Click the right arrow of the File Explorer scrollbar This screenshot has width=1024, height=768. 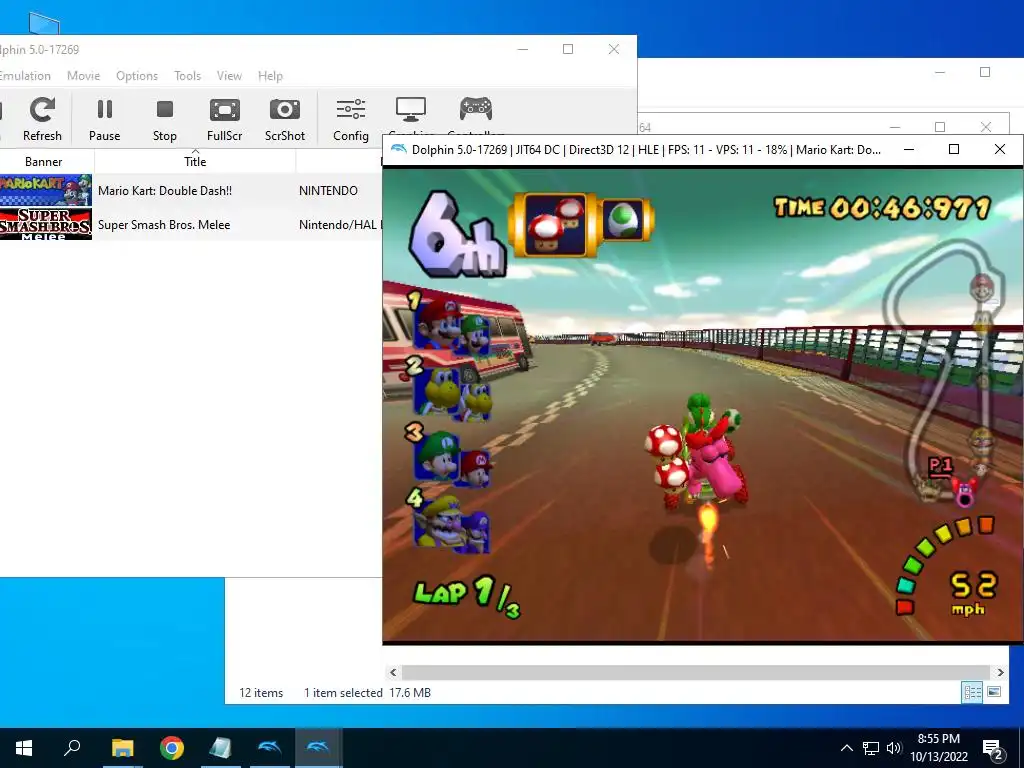click(1000, 672)
